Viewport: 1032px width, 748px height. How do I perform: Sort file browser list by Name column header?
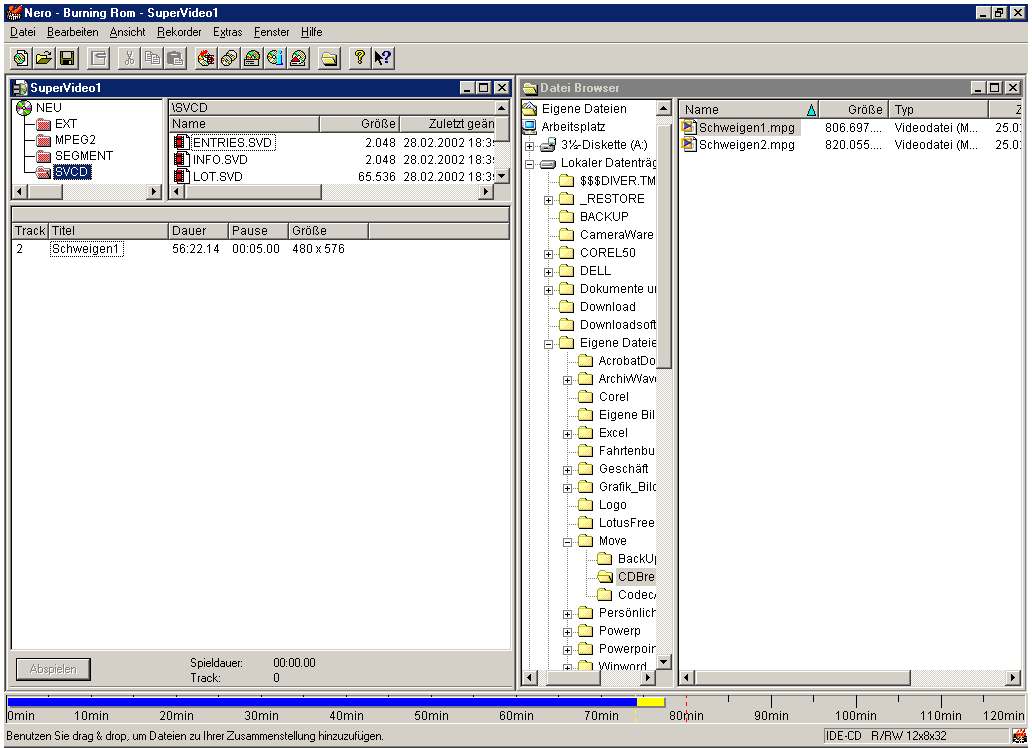[x=749, y=109]
